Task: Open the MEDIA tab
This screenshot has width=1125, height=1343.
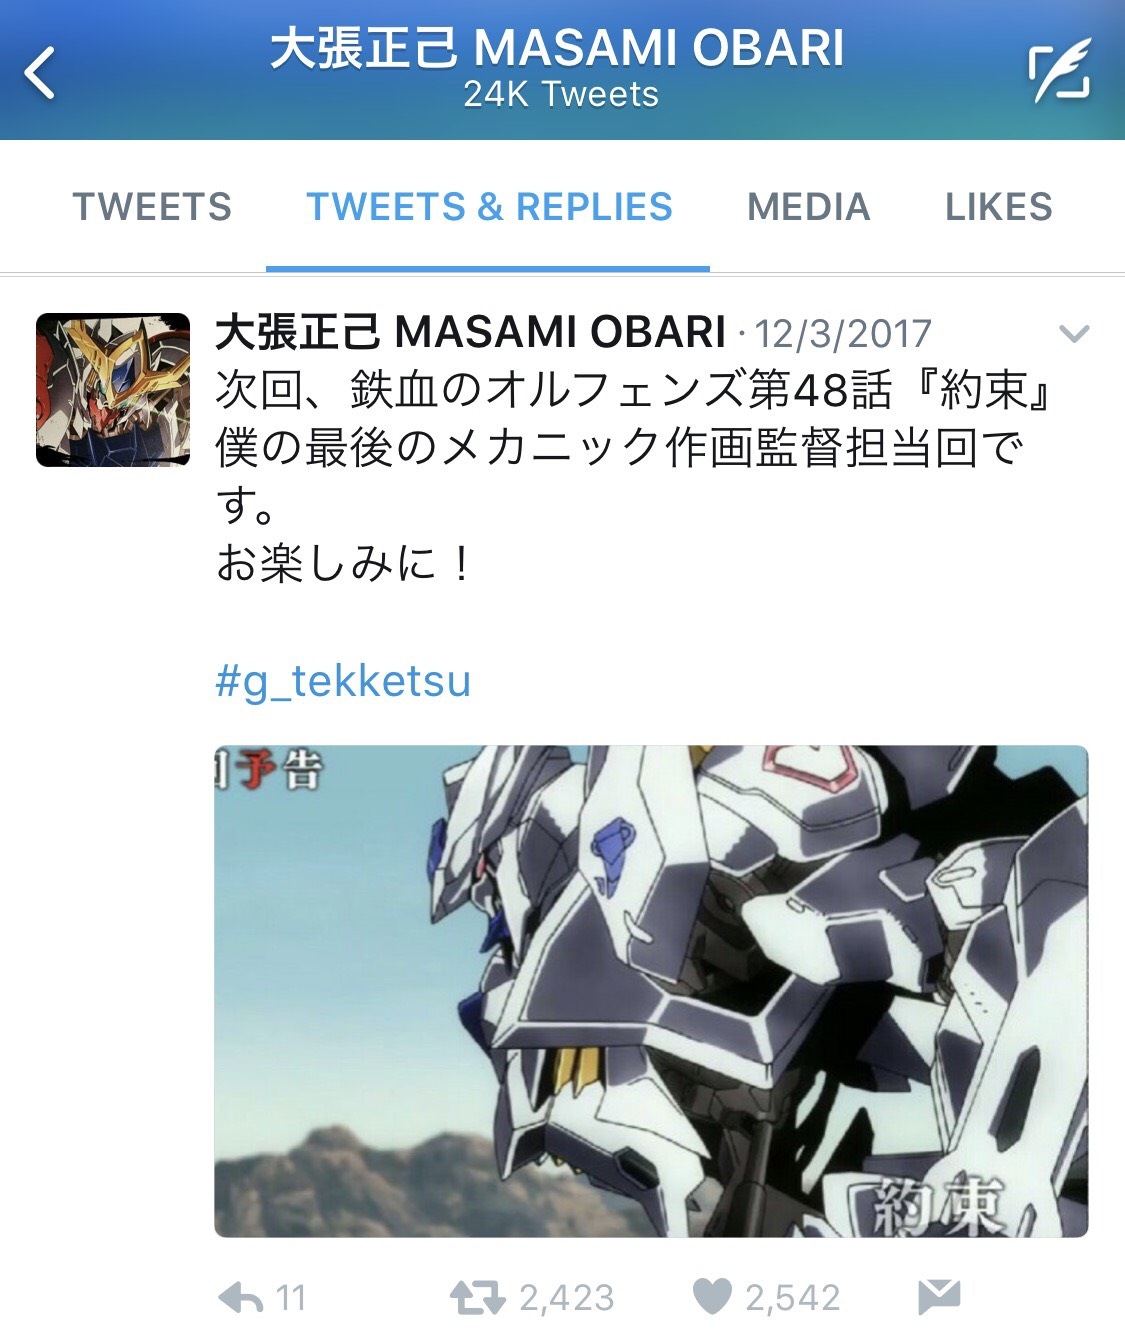Action: coord(809,207)
